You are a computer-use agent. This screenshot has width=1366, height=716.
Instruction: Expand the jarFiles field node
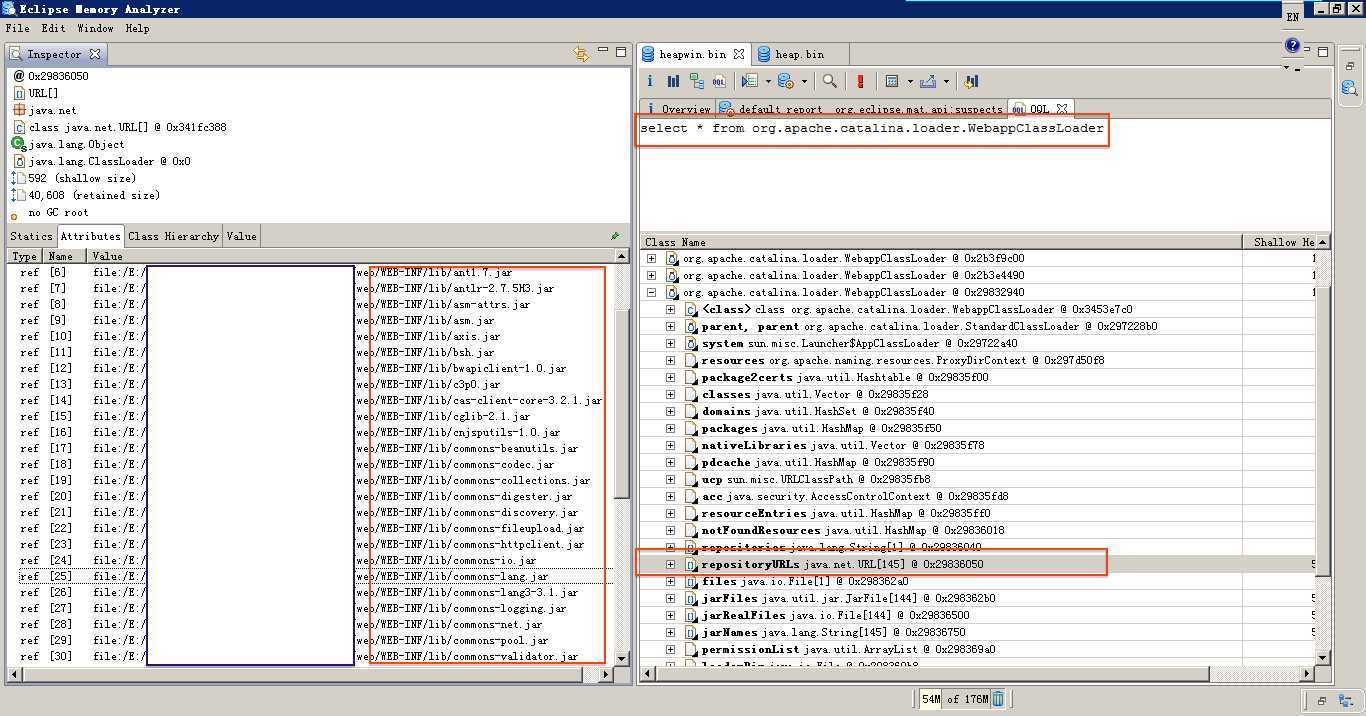671,598
